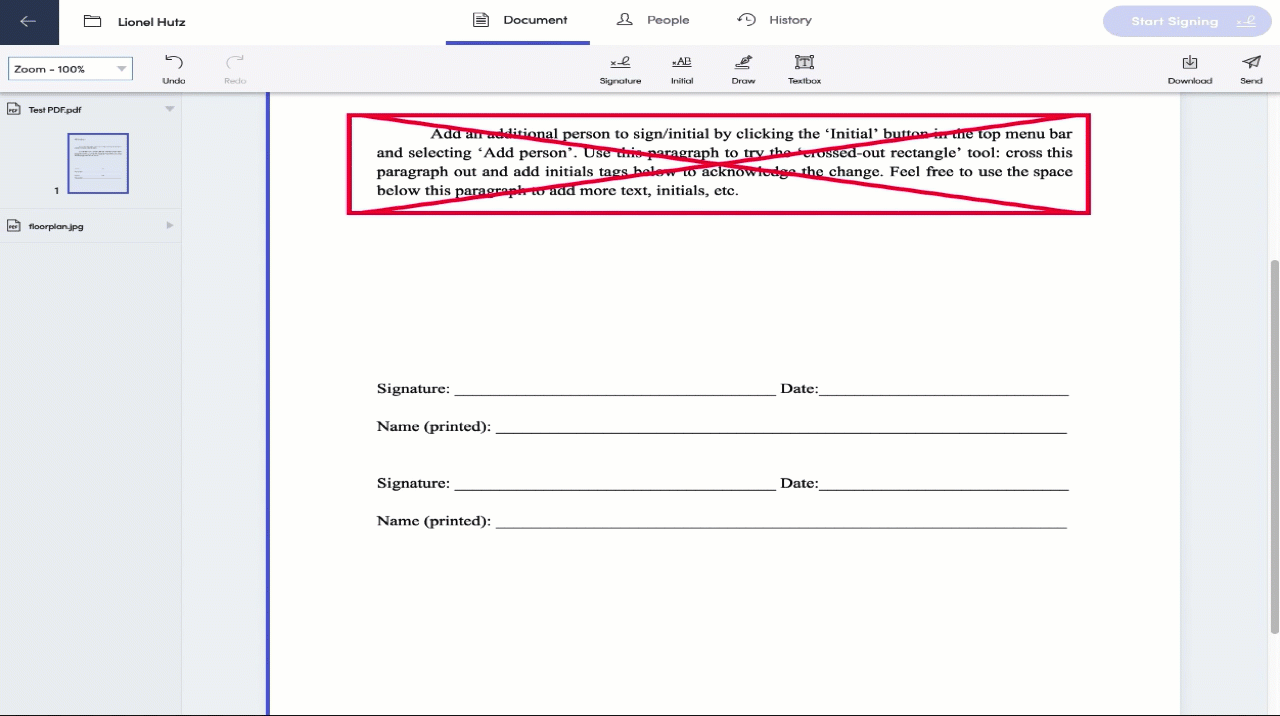Undo the last edit

coord(174,68)
